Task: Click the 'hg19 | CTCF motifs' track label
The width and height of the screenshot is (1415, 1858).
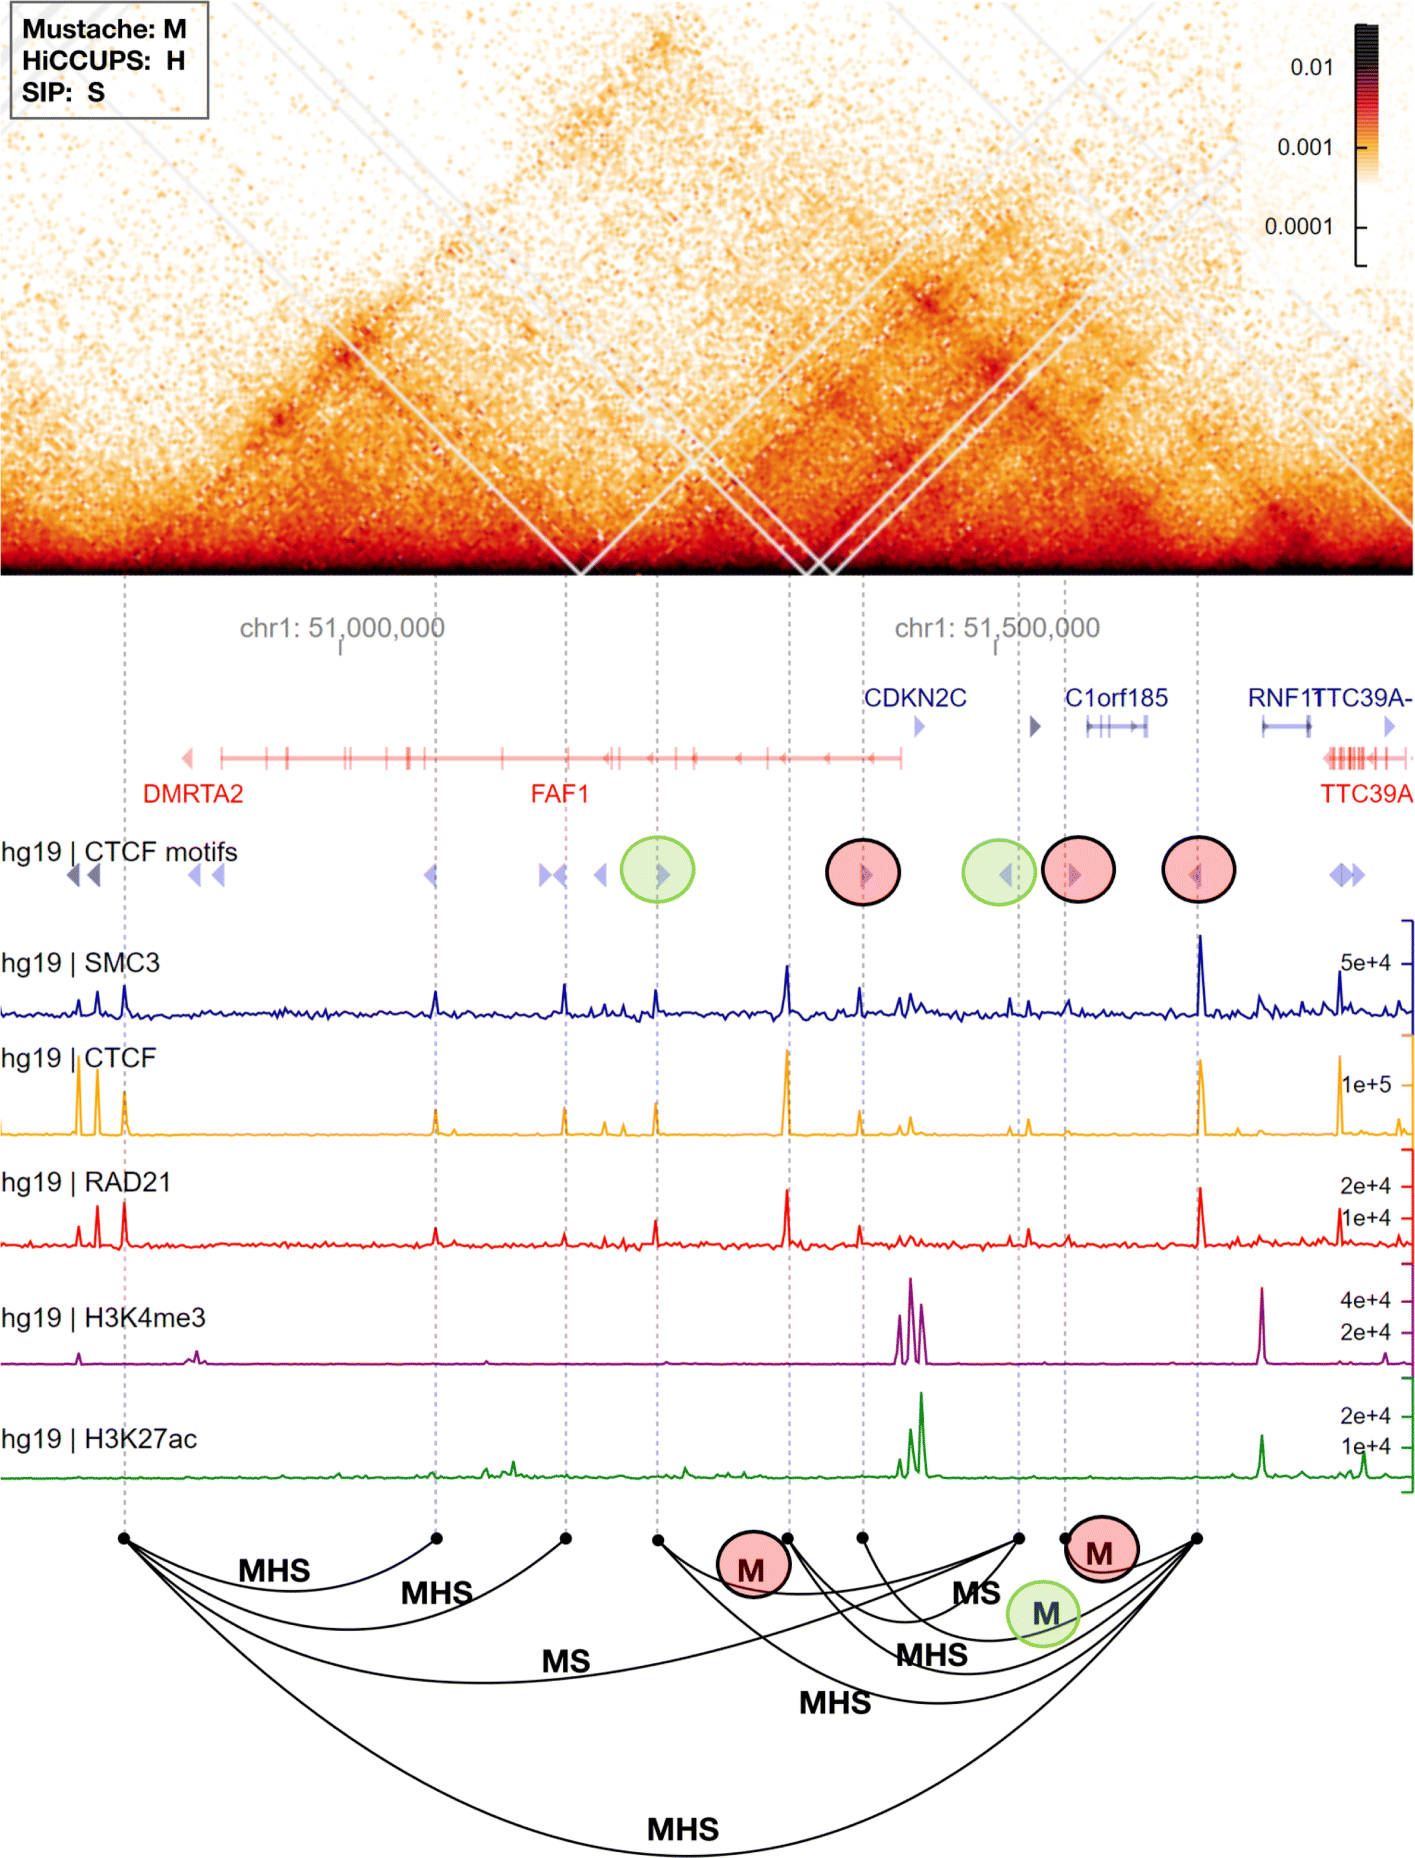Action: (x=119, y=852)
